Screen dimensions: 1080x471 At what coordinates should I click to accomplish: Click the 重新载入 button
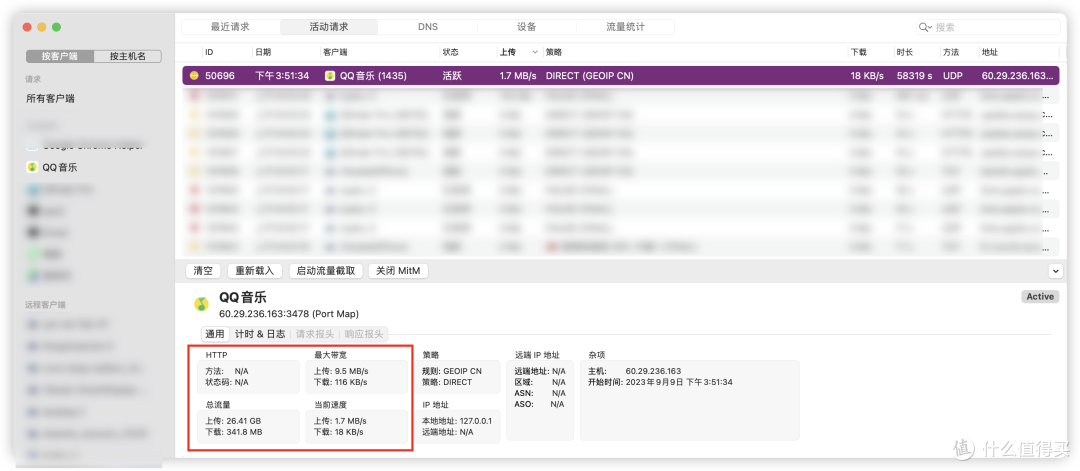(x=255, y=271)
